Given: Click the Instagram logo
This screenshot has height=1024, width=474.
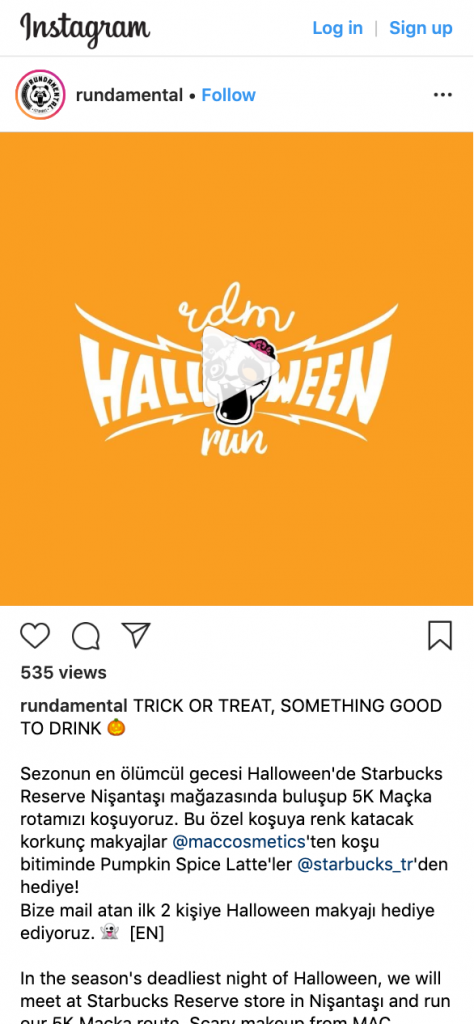Looking at the screenshot, I should click(x=85, y=29).
